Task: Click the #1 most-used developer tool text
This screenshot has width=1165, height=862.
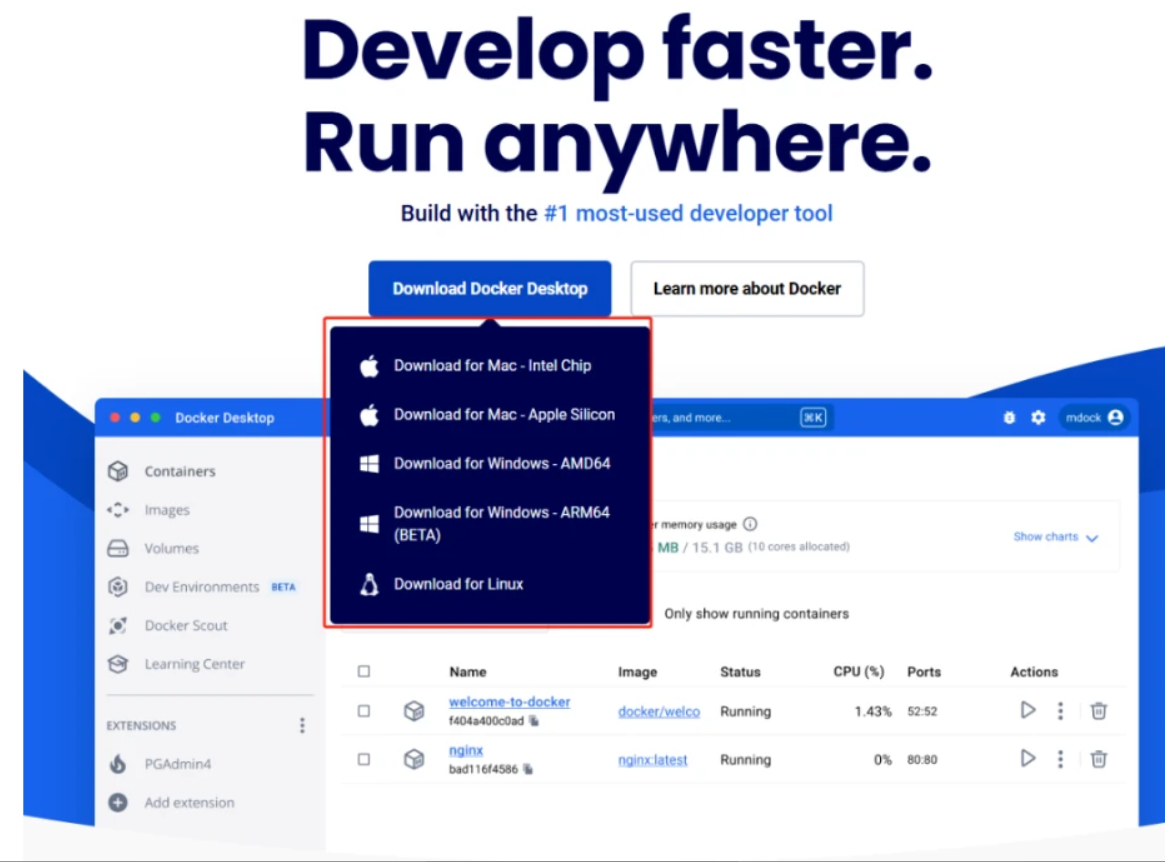Action: (688, 213)
